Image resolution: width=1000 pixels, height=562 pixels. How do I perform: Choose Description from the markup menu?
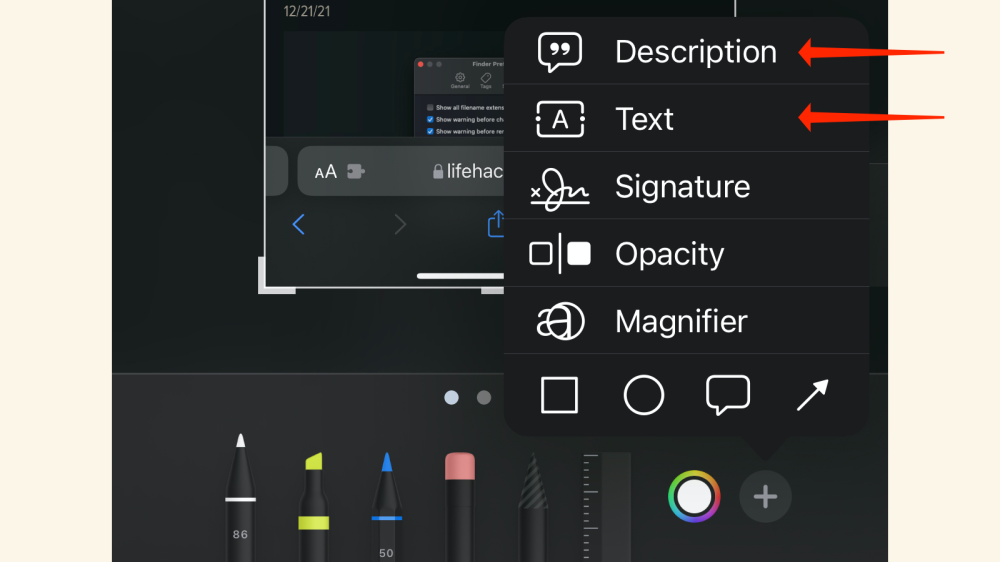695,52
